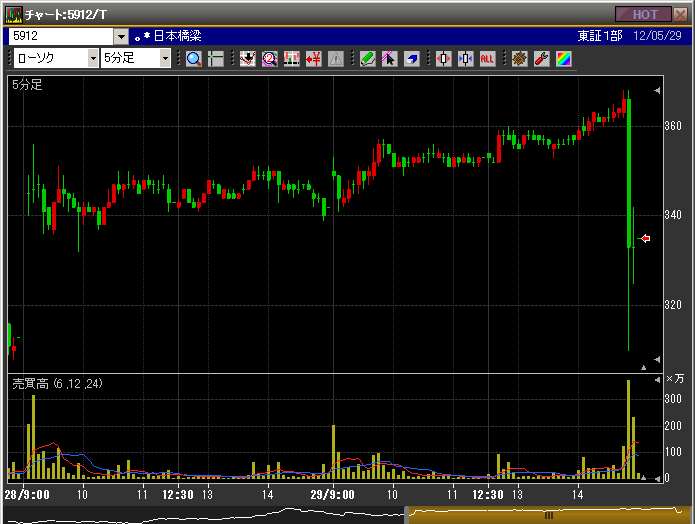Click the small triangle at price pane top right
Screen dimensions: 695x524
coord(657,91)
